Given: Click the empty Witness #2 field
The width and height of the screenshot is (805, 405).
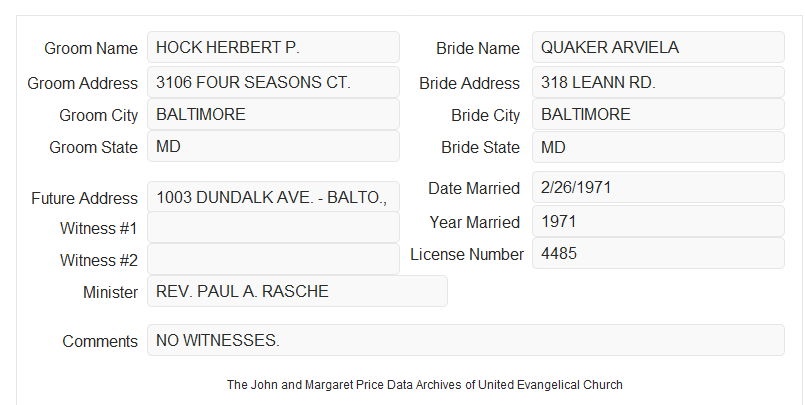Looking at the screenshot, I should point(273,259).
